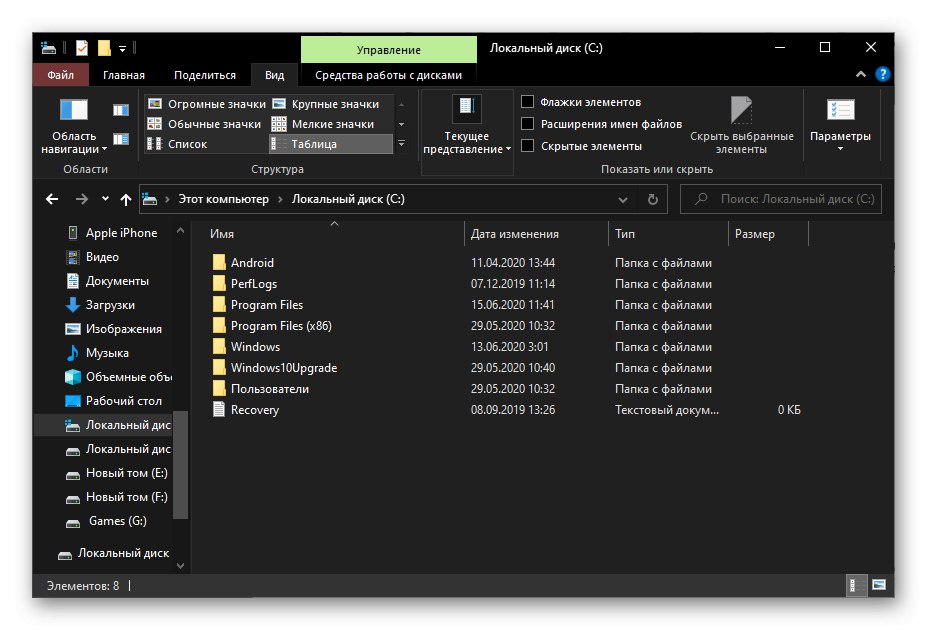
Task: Navigate up one folder level with the up arrow
Action: pyautogui.click(x=124, y=199)
